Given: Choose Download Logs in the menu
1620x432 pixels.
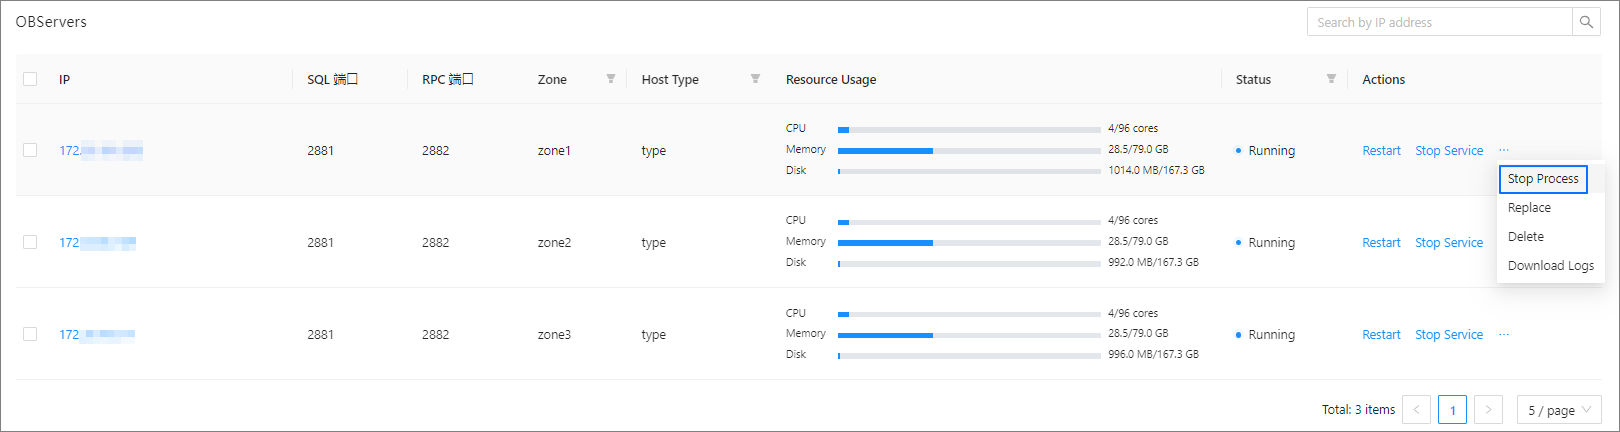Looking at the screenshot, I should pyautogui.click(x=1550, y=266).
